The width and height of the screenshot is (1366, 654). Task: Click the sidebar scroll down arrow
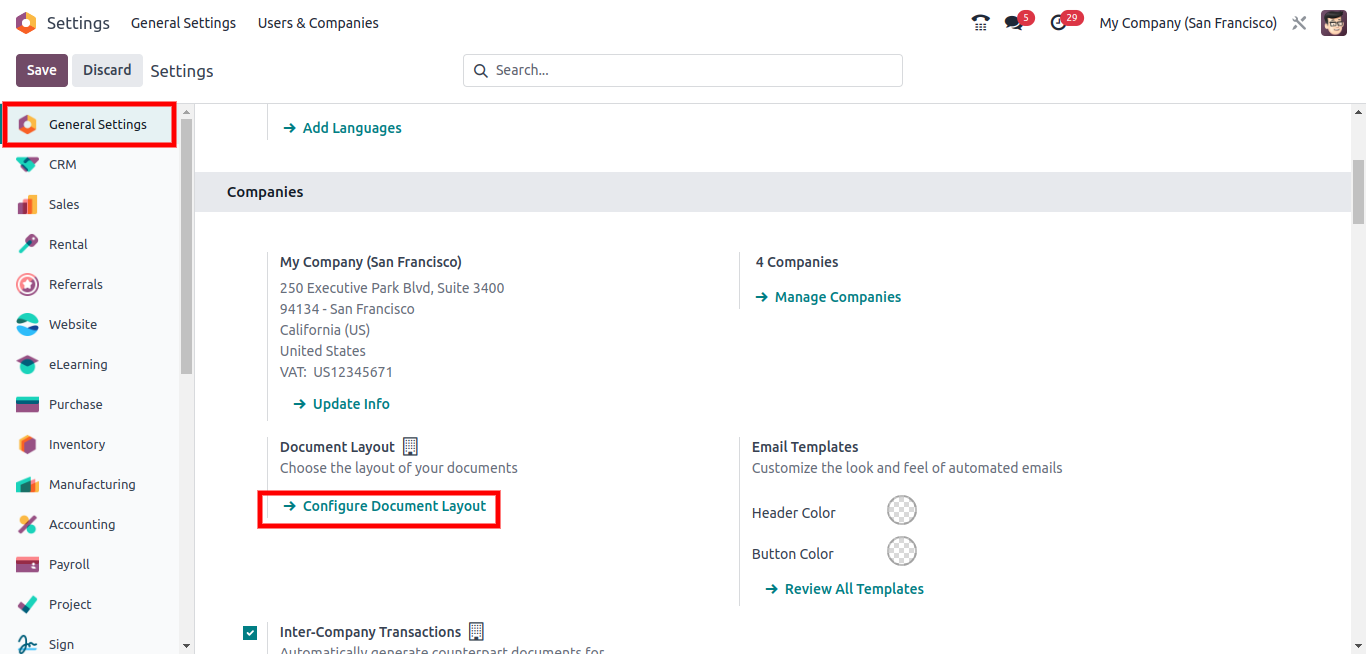pos(186,646)
